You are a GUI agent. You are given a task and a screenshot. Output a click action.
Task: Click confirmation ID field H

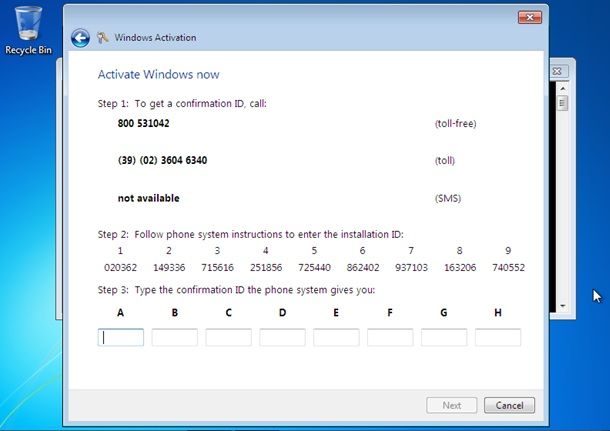point(498,337)
